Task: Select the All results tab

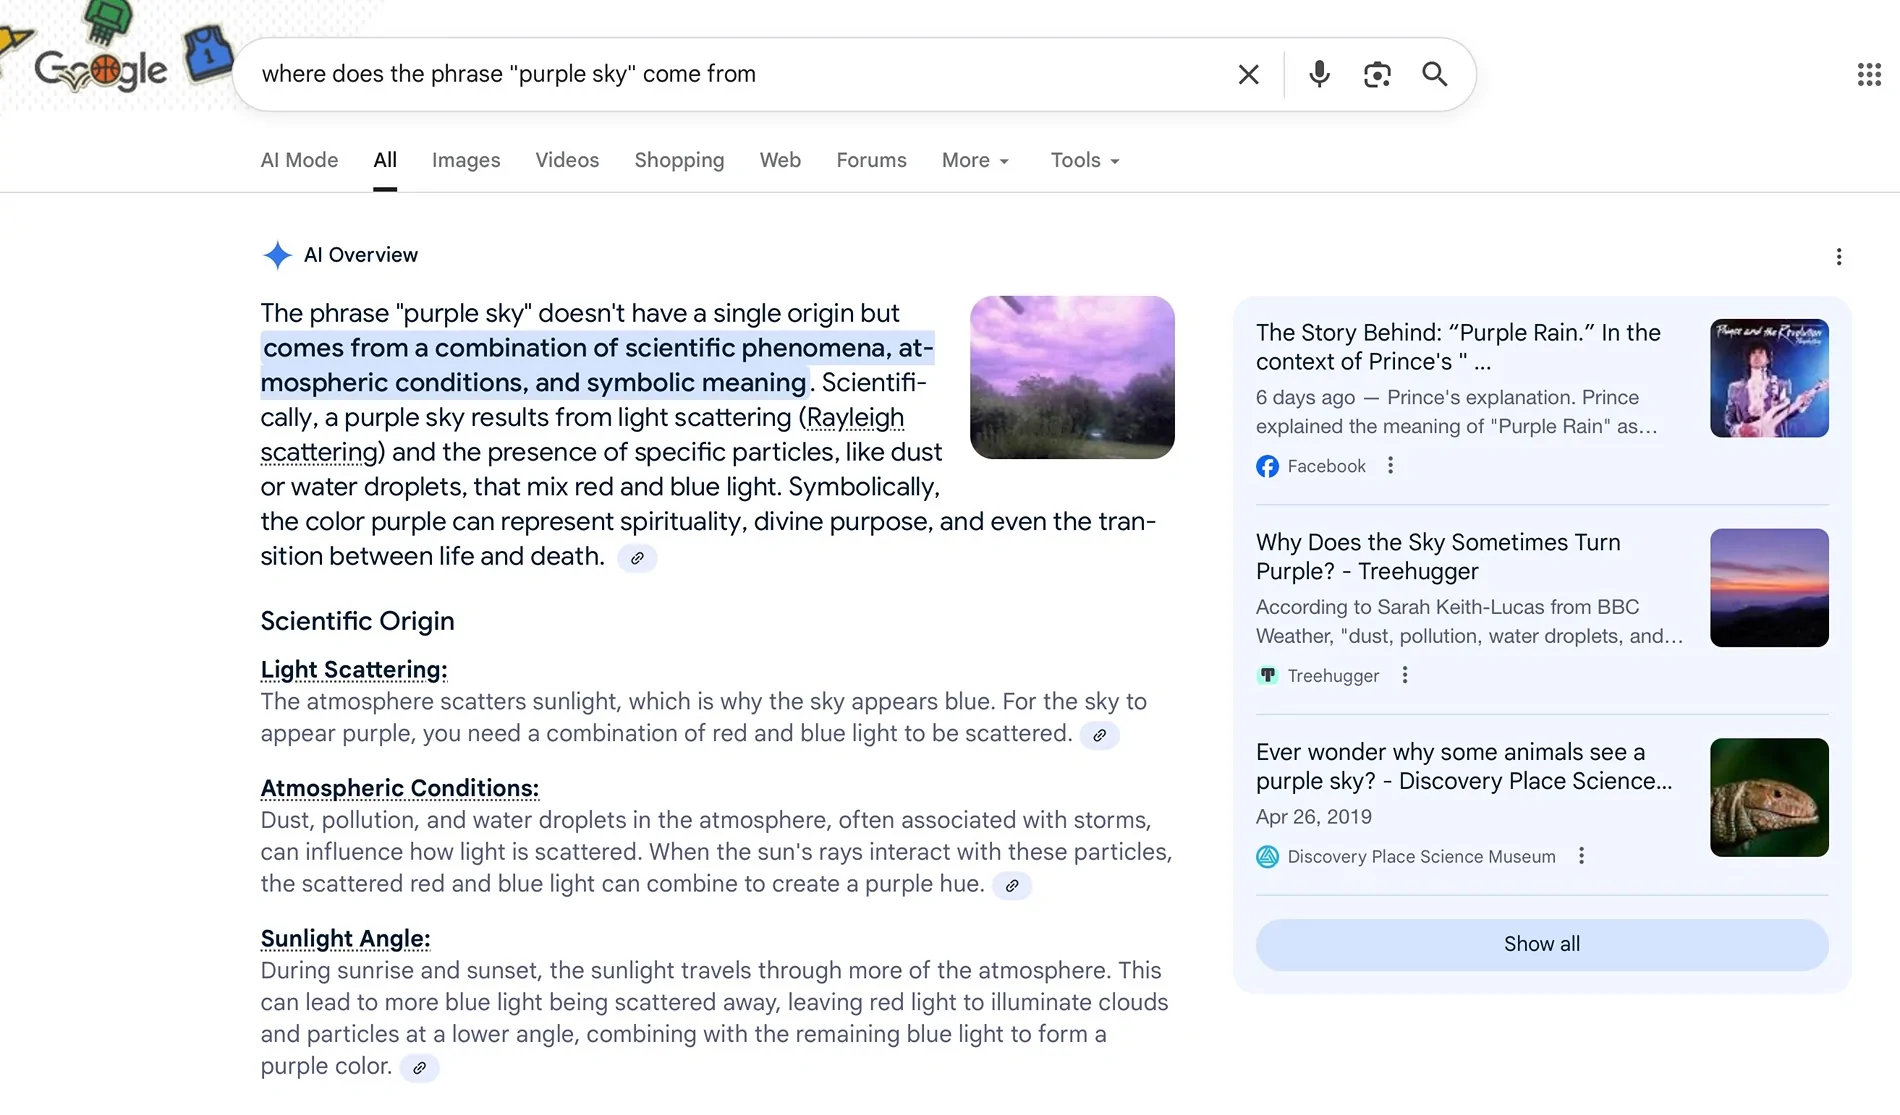Action: (385, 160)
